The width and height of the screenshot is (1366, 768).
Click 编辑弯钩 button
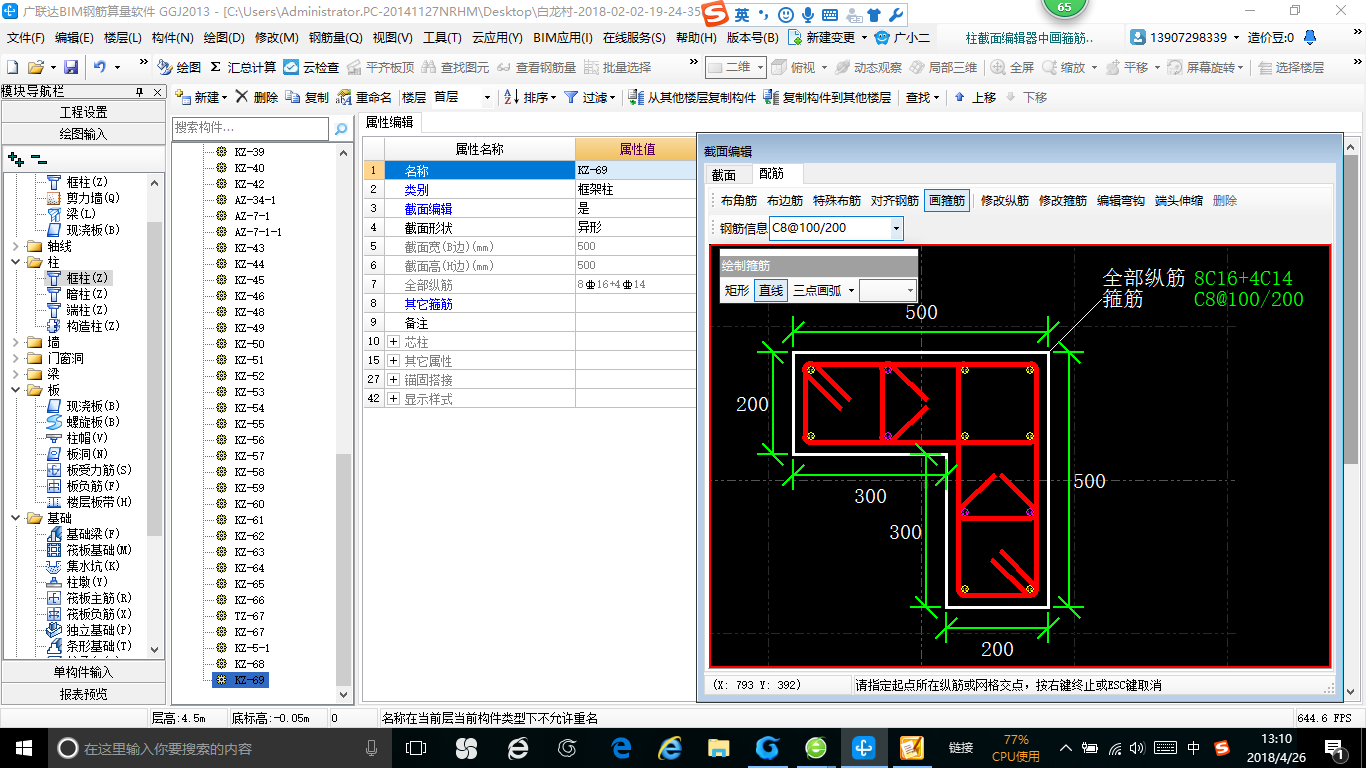pos(1121,200)
